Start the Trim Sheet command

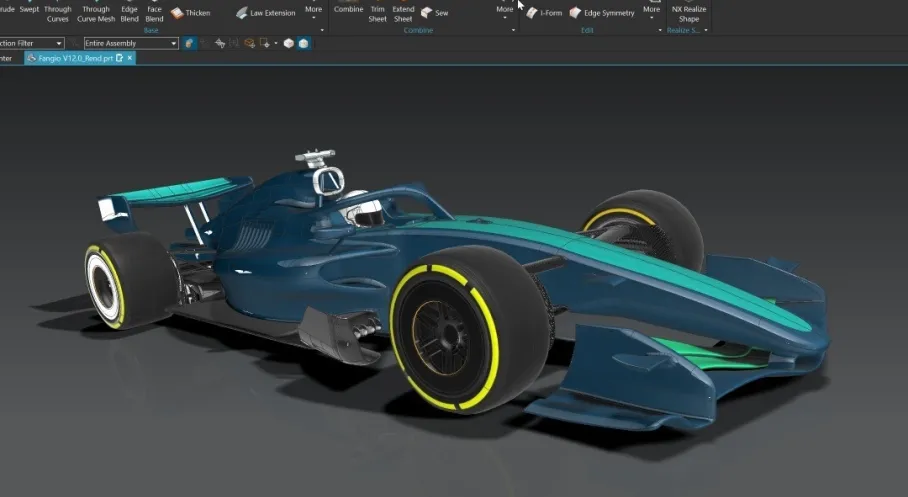pos(378,14)
